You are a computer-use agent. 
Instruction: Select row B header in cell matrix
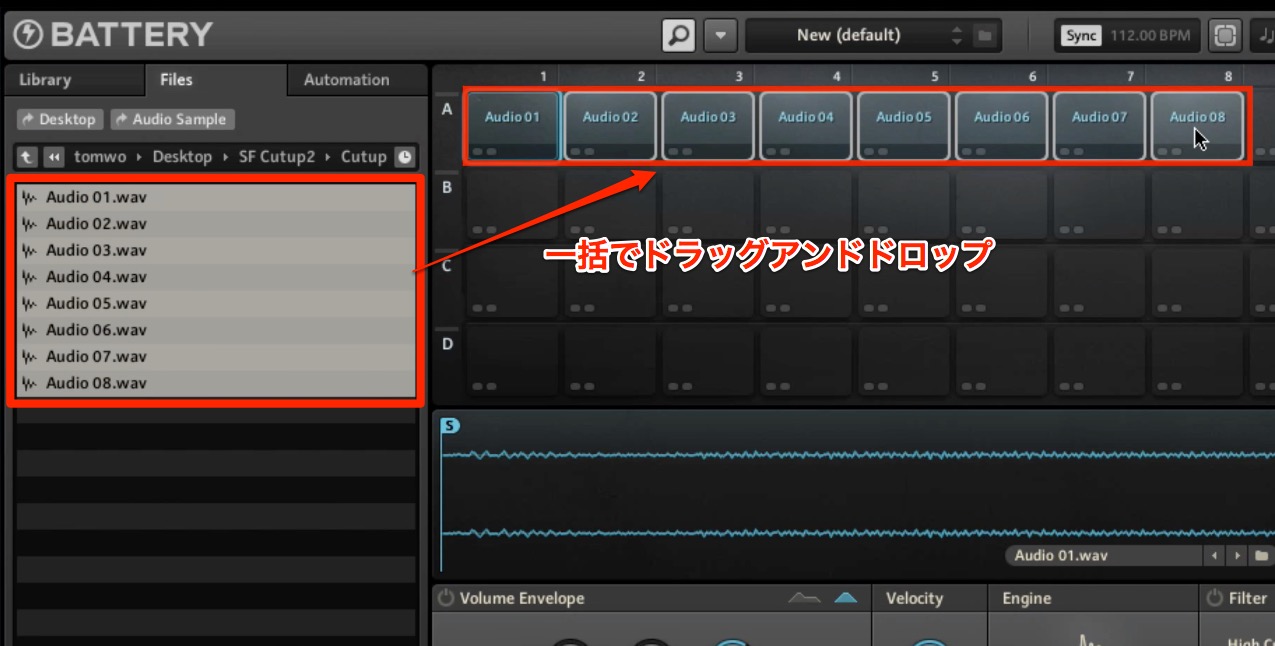tap(447, 187)
